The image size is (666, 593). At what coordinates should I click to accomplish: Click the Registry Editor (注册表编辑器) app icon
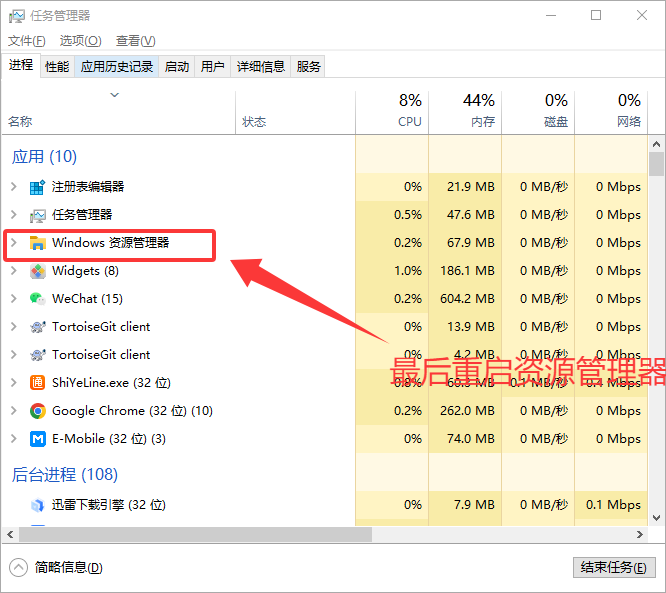pos(37,187)
